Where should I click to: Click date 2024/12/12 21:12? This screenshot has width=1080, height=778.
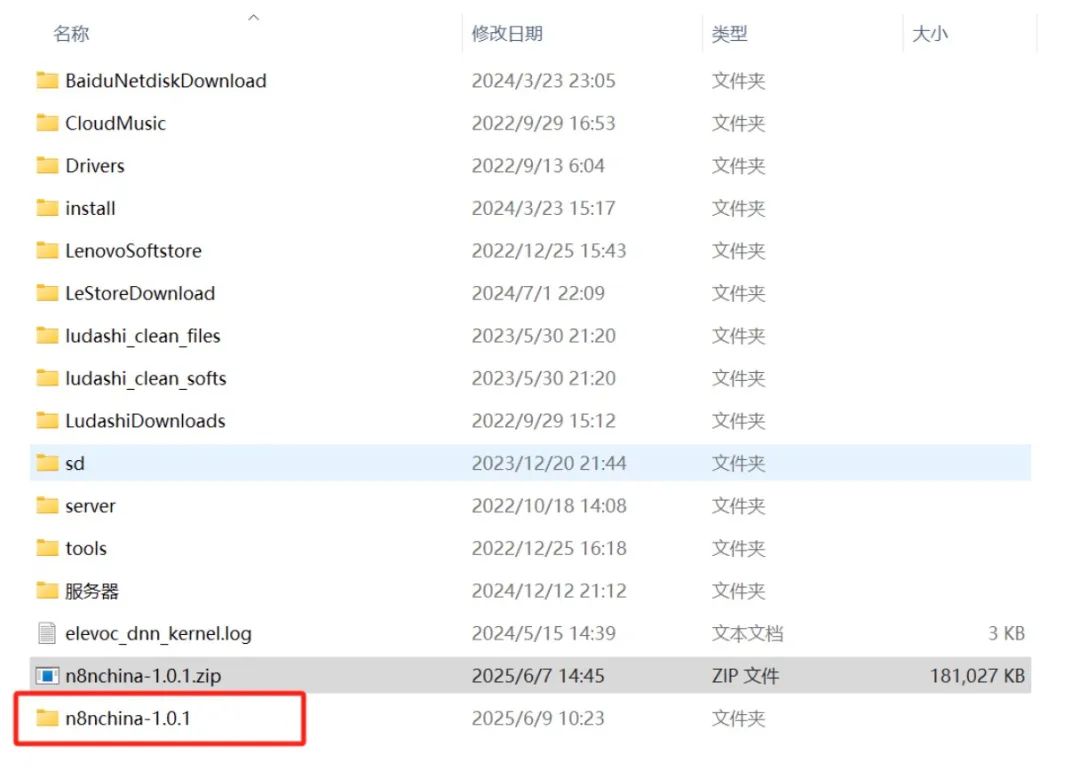click(x=549, y=591)
